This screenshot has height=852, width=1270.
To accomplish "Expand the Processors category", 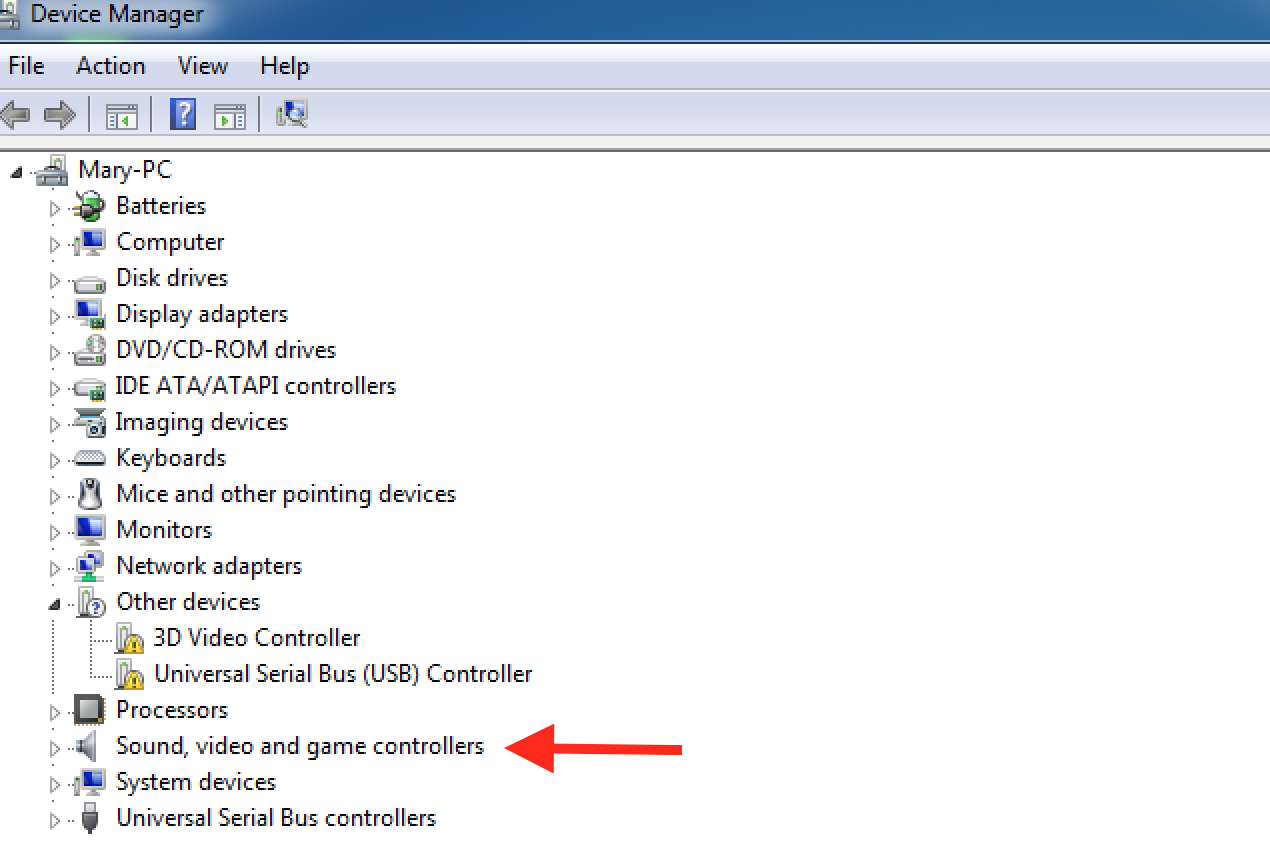I will 55,713.
